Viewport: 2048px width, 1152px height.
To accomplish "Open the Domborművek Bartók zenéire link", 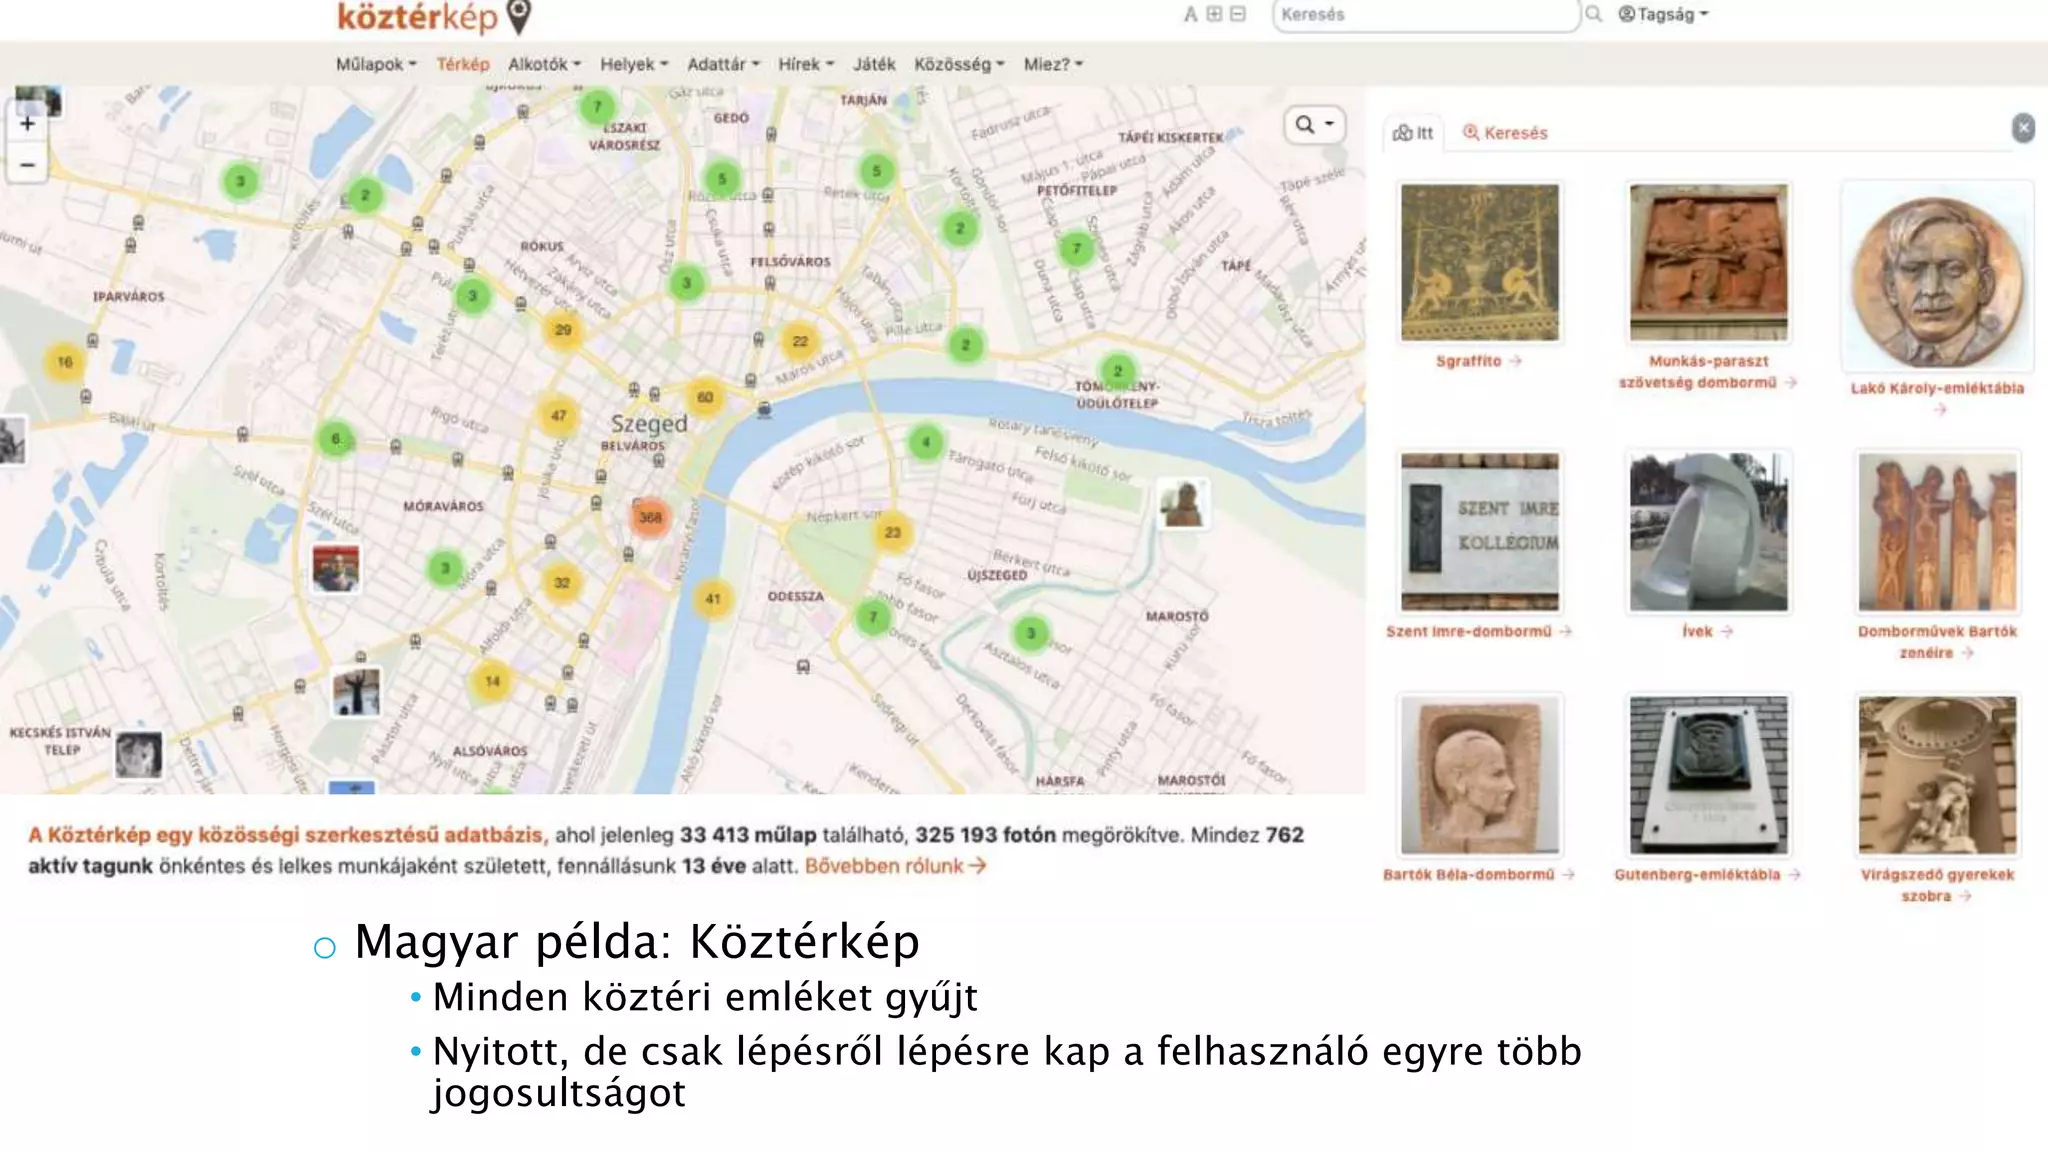I will coord(1937,642).
